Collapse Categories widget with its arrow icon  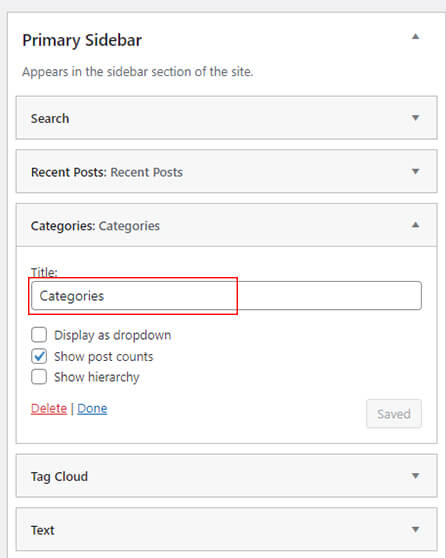(x=415, y=225)
